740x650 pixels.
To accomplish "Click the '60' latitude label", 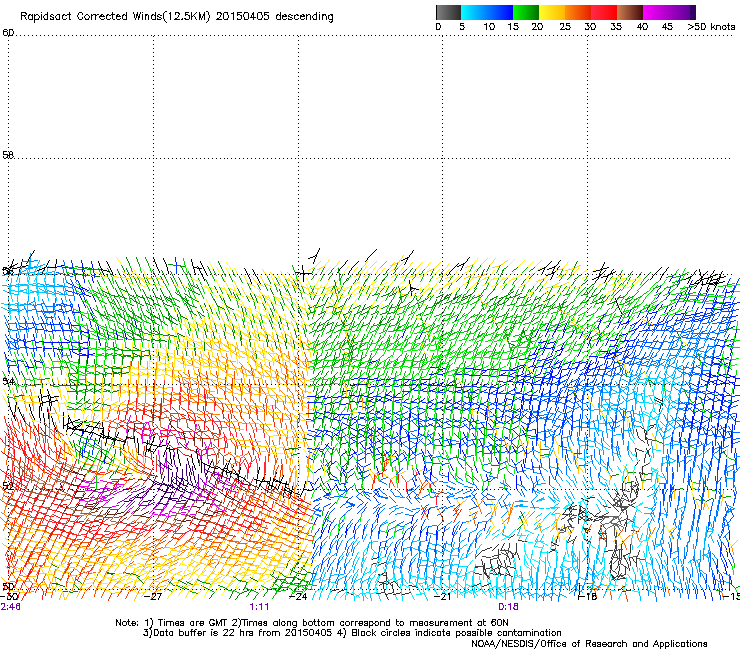I will pos(8,33).
